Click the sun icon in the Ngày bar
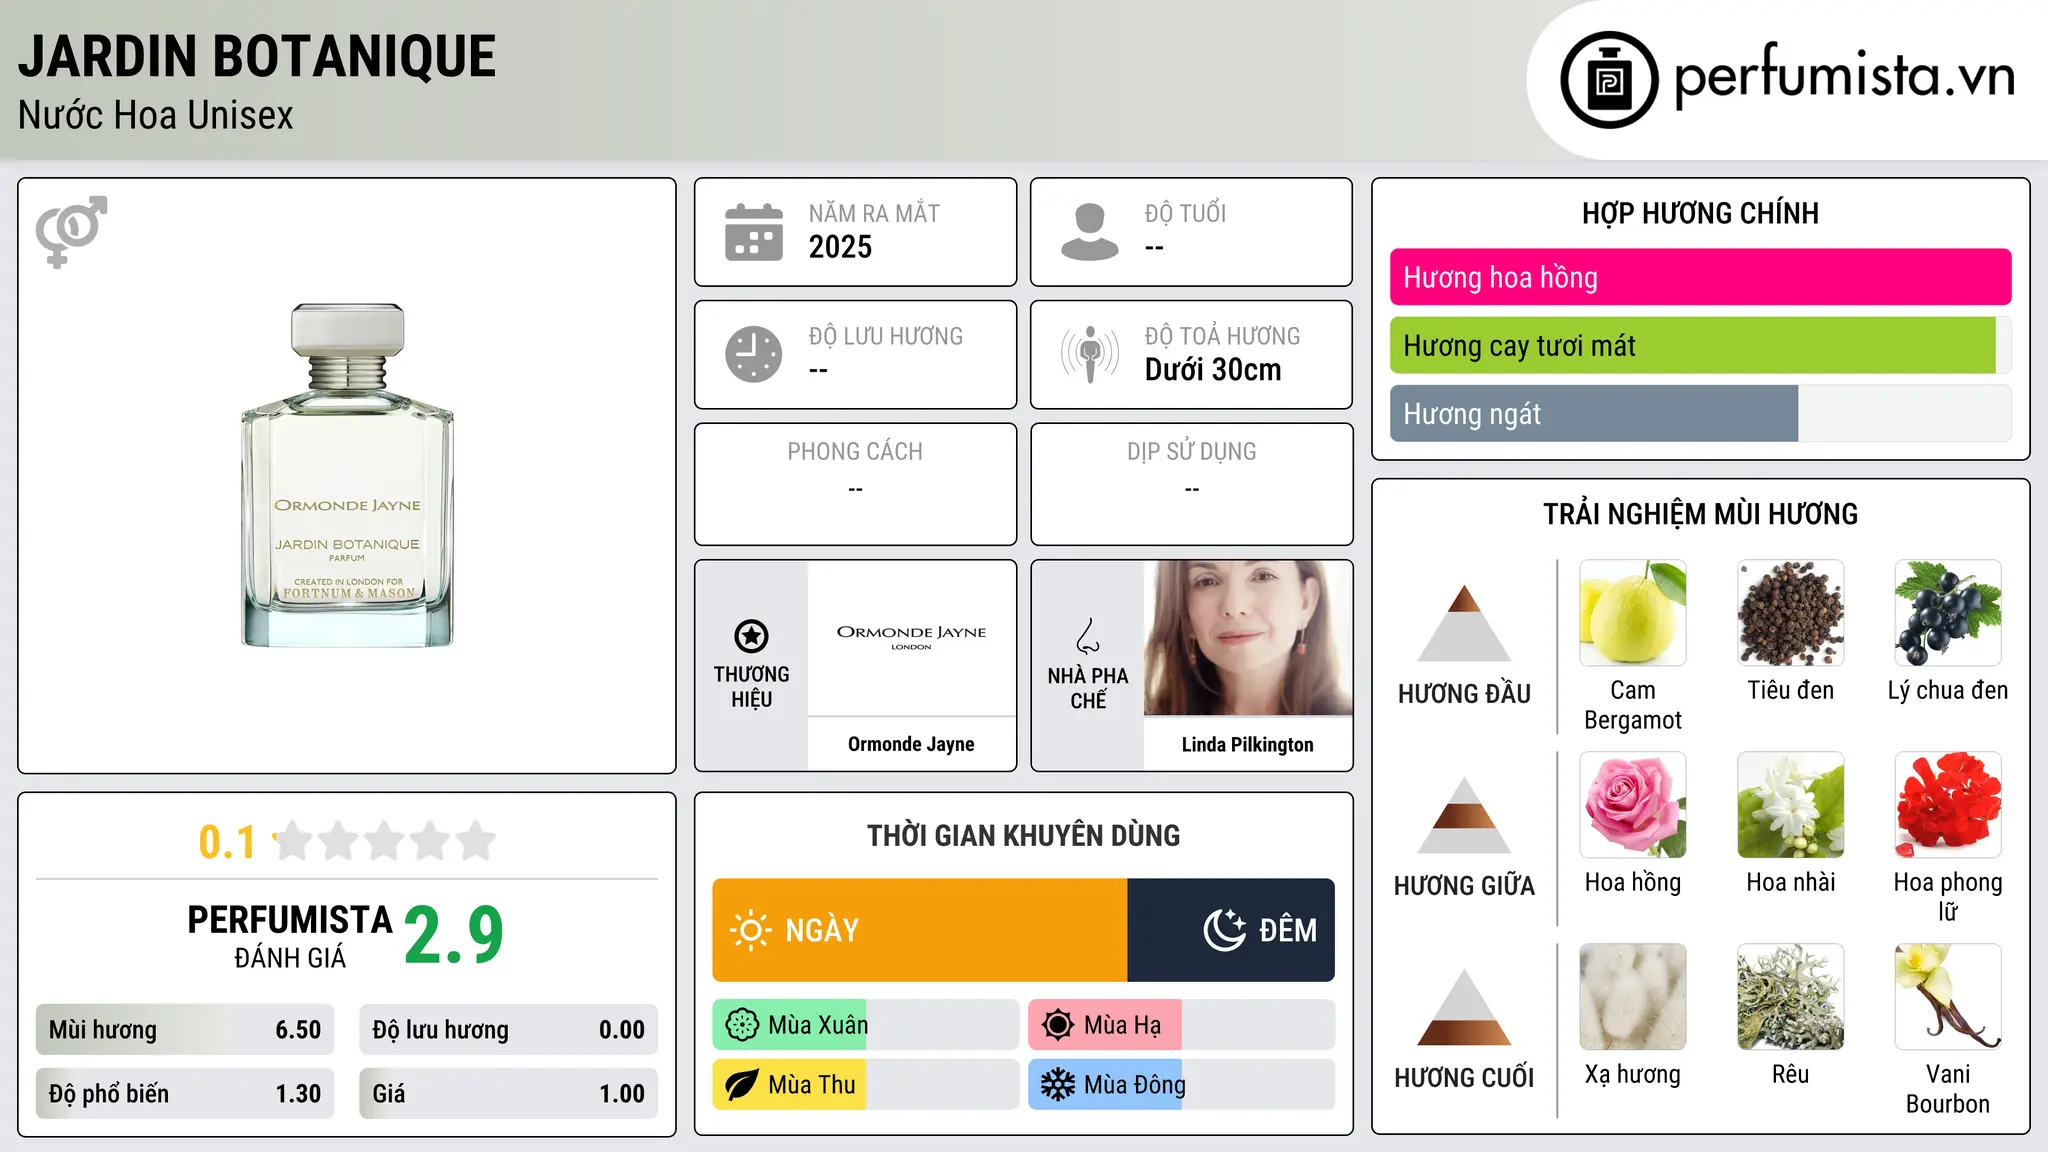Screen dimensions: 2048x1152 (750, 930)
